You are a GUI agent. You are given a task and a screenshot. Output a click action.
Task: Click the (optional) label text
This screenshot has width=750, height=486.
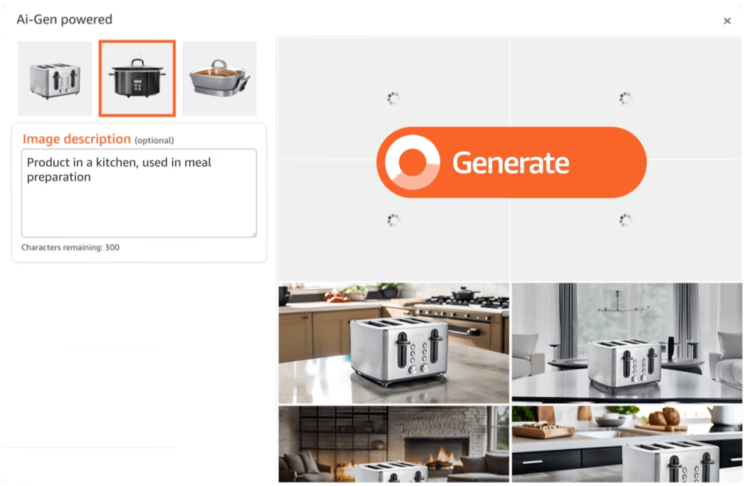click(154, 141)
